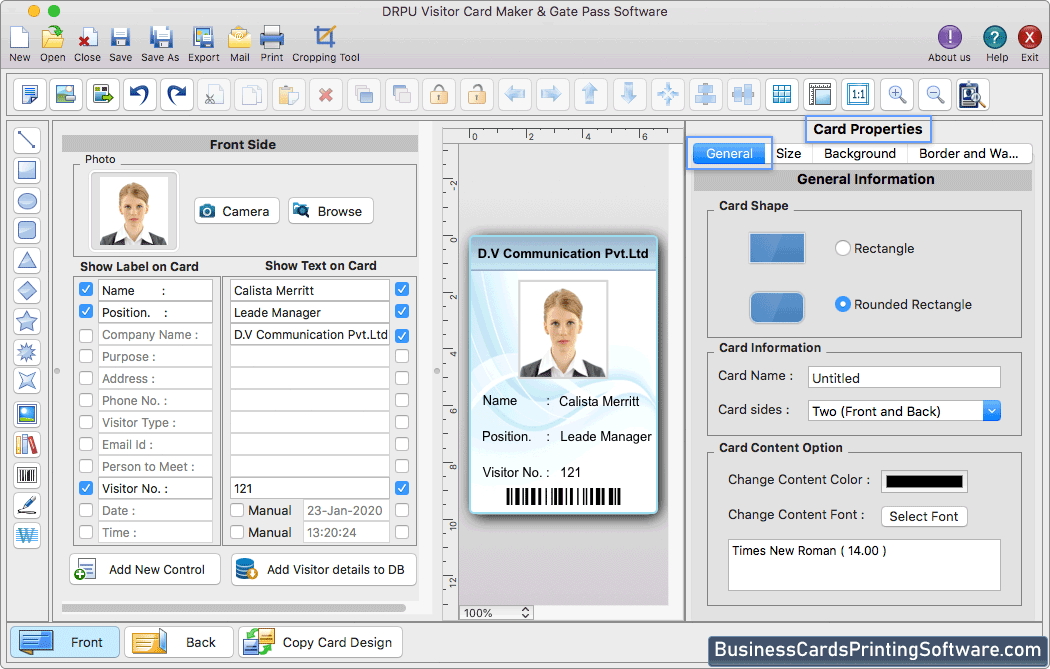Uncheck show text for Calista Merritt

tap(402, 289)
